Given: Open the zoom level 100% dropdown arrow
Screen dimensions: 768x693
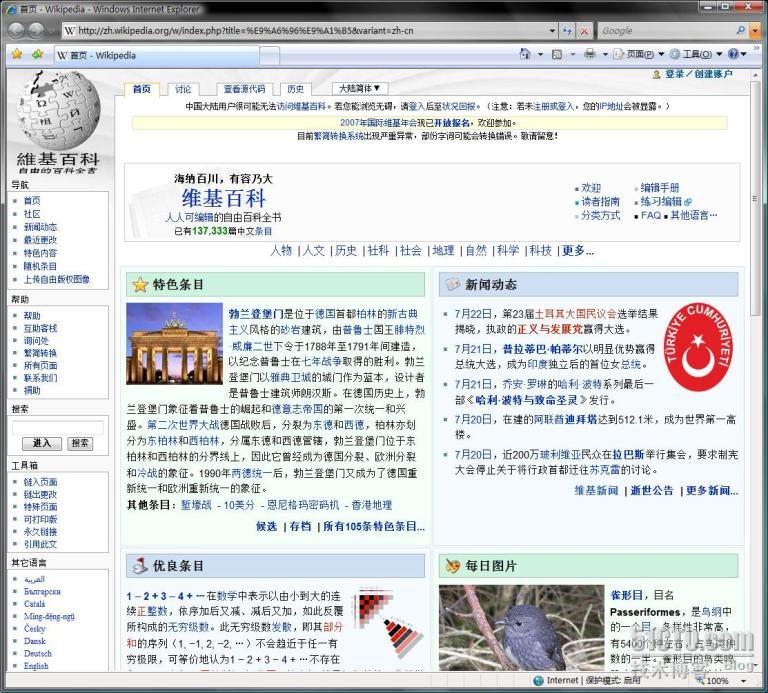Looking at the screenshot, I should 744,681.
